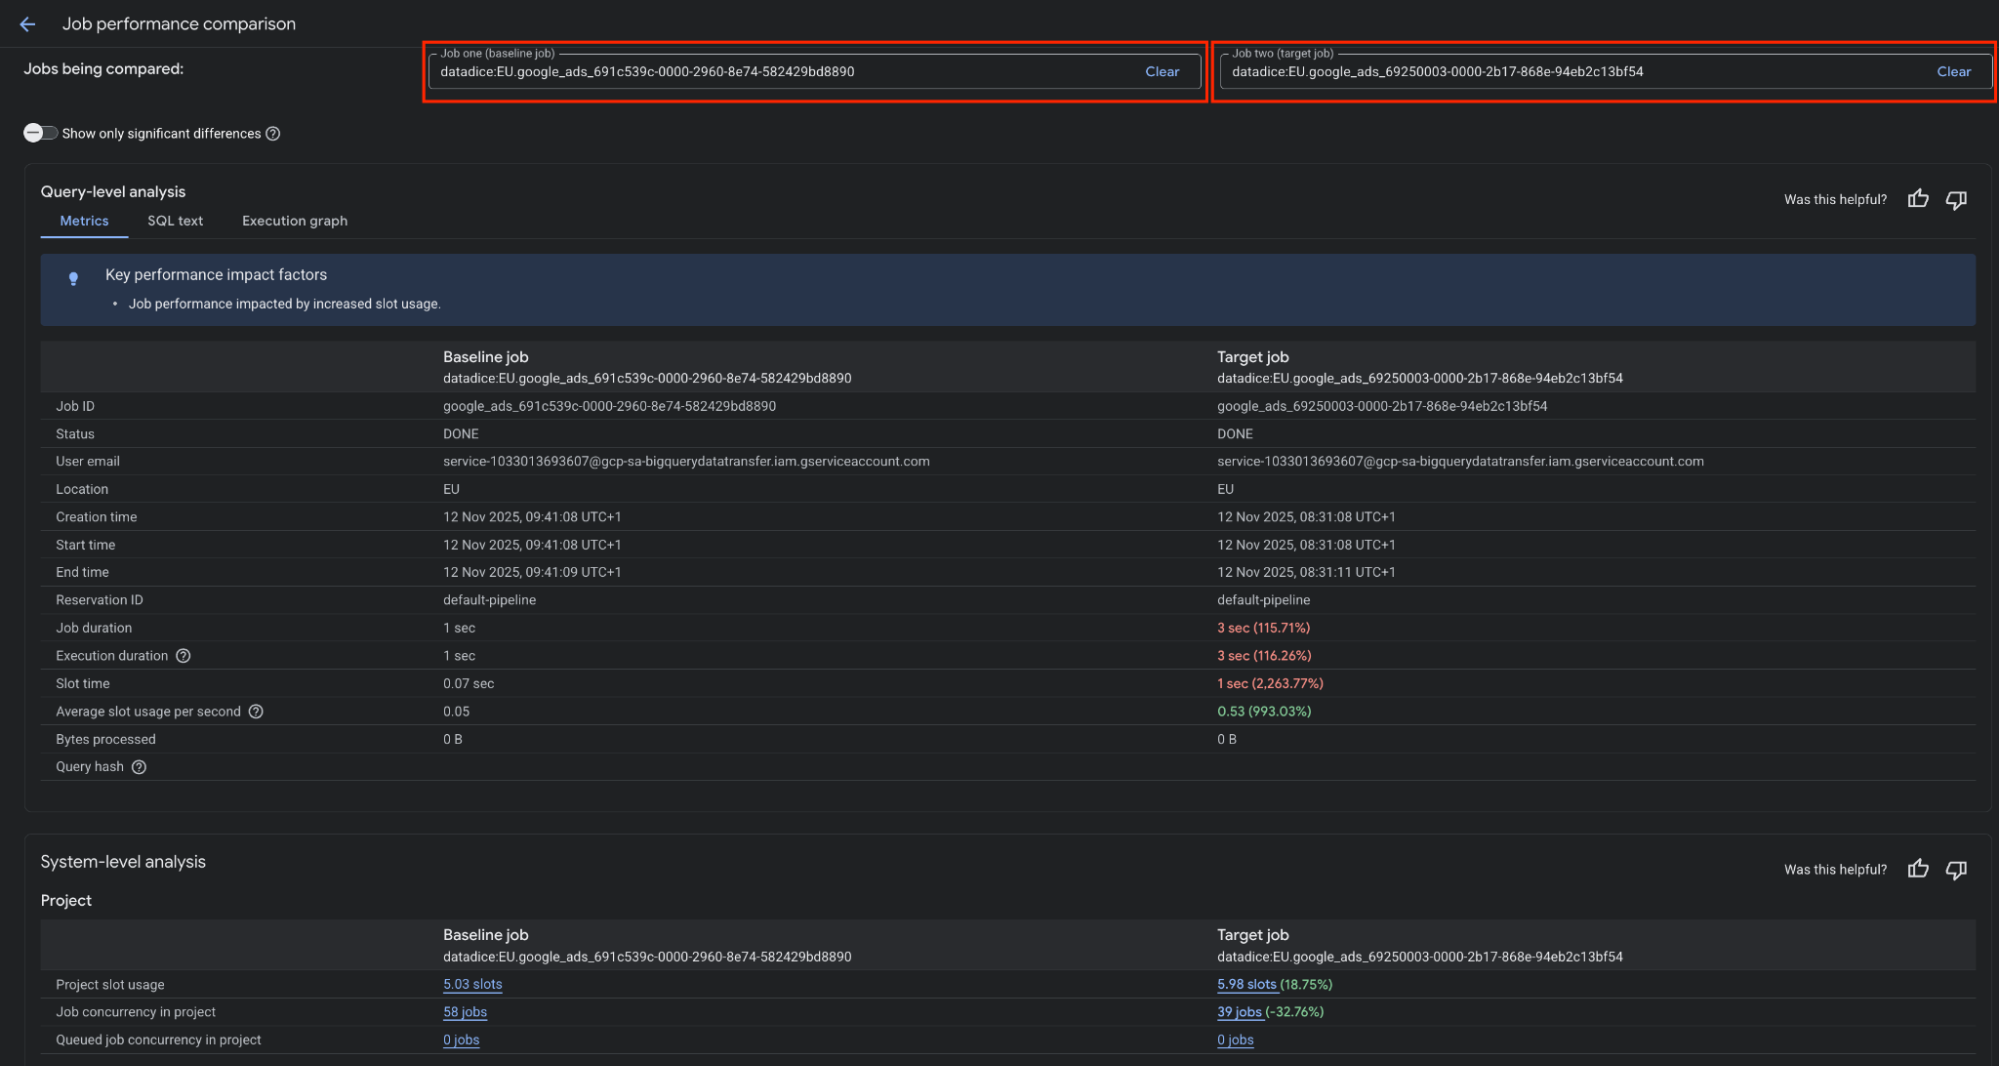Click into the Job one baseline job input

tap(780, 72)
